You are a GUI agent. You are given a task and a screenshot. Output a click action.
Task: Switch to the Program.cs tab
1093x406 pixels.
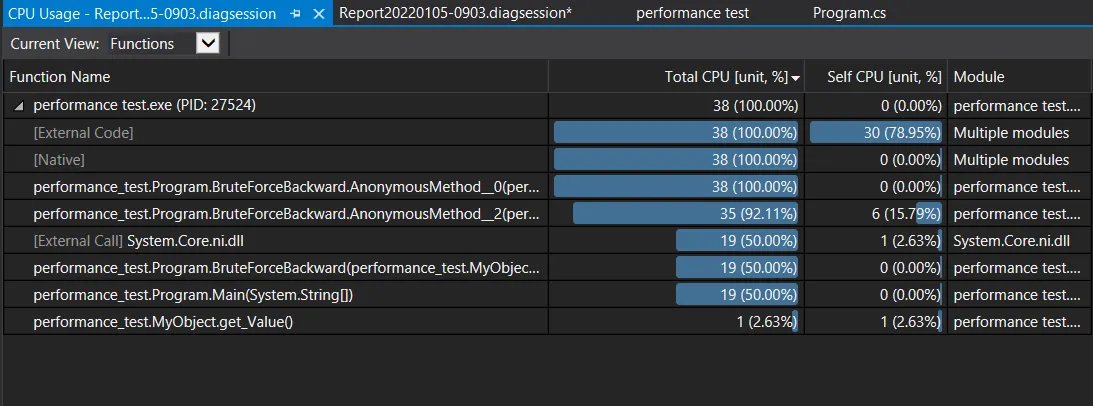(x=849, y=14)
